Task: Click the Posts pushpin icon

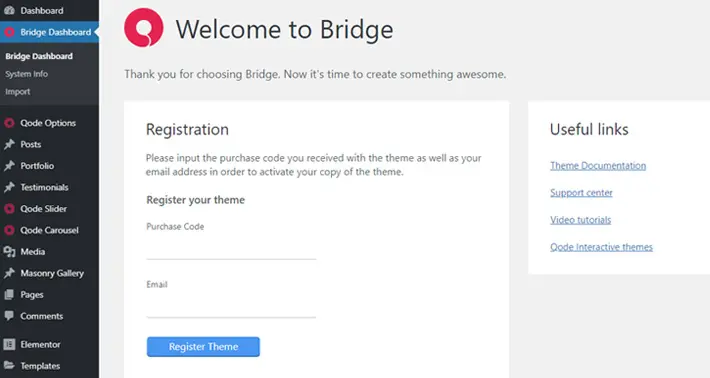Action: click(x=9, y=144)
